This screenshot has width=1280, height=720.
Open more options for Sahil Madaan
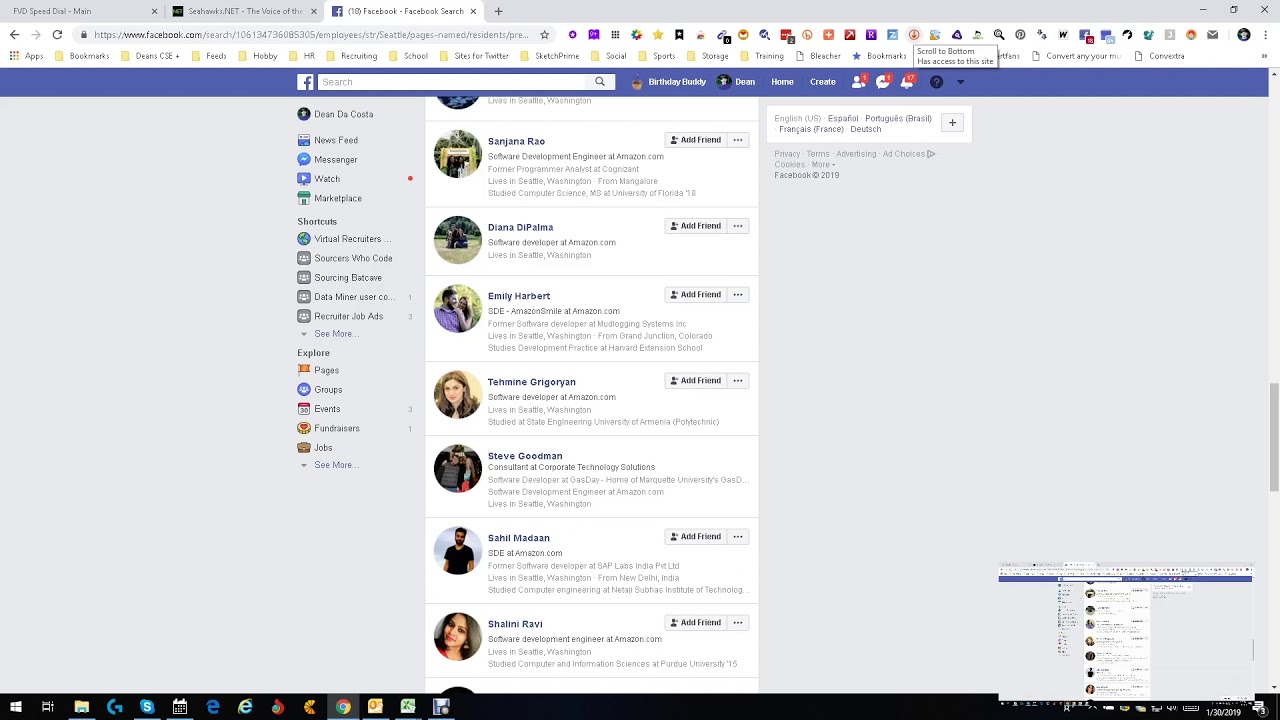(738, 537)
